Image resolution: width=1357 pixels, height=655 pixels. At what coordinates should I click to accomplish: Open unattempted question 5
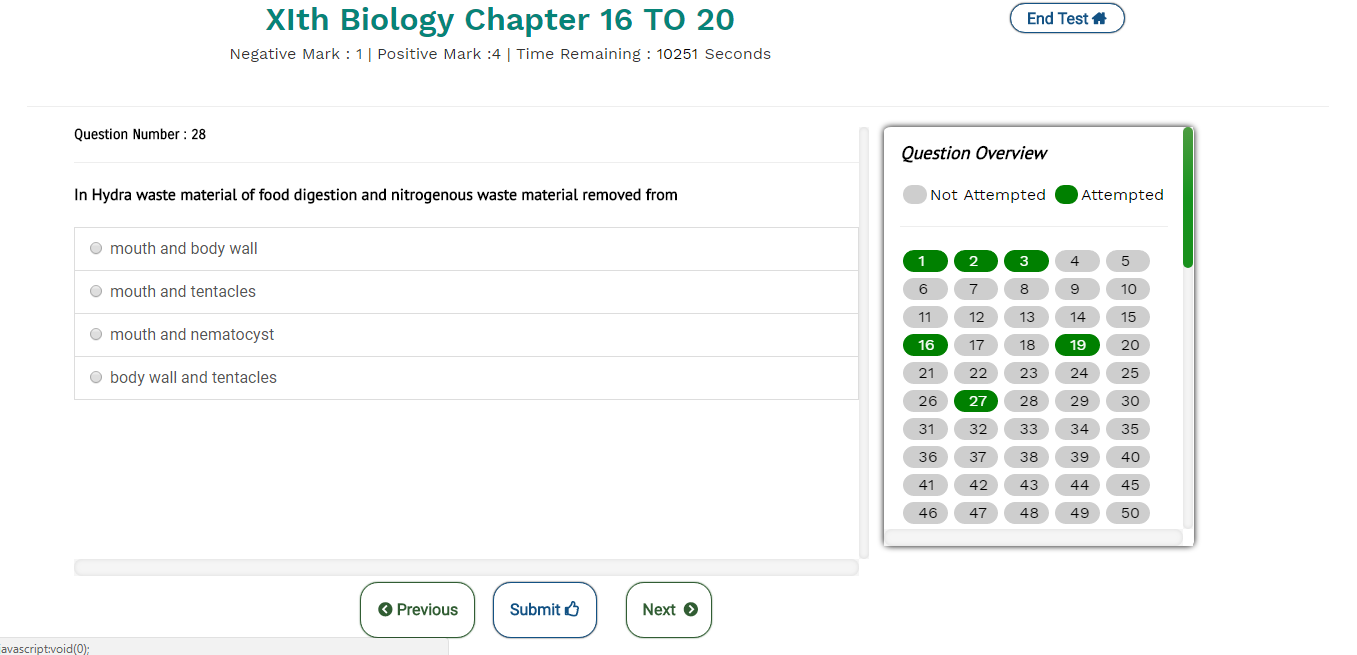(1128, 261)
